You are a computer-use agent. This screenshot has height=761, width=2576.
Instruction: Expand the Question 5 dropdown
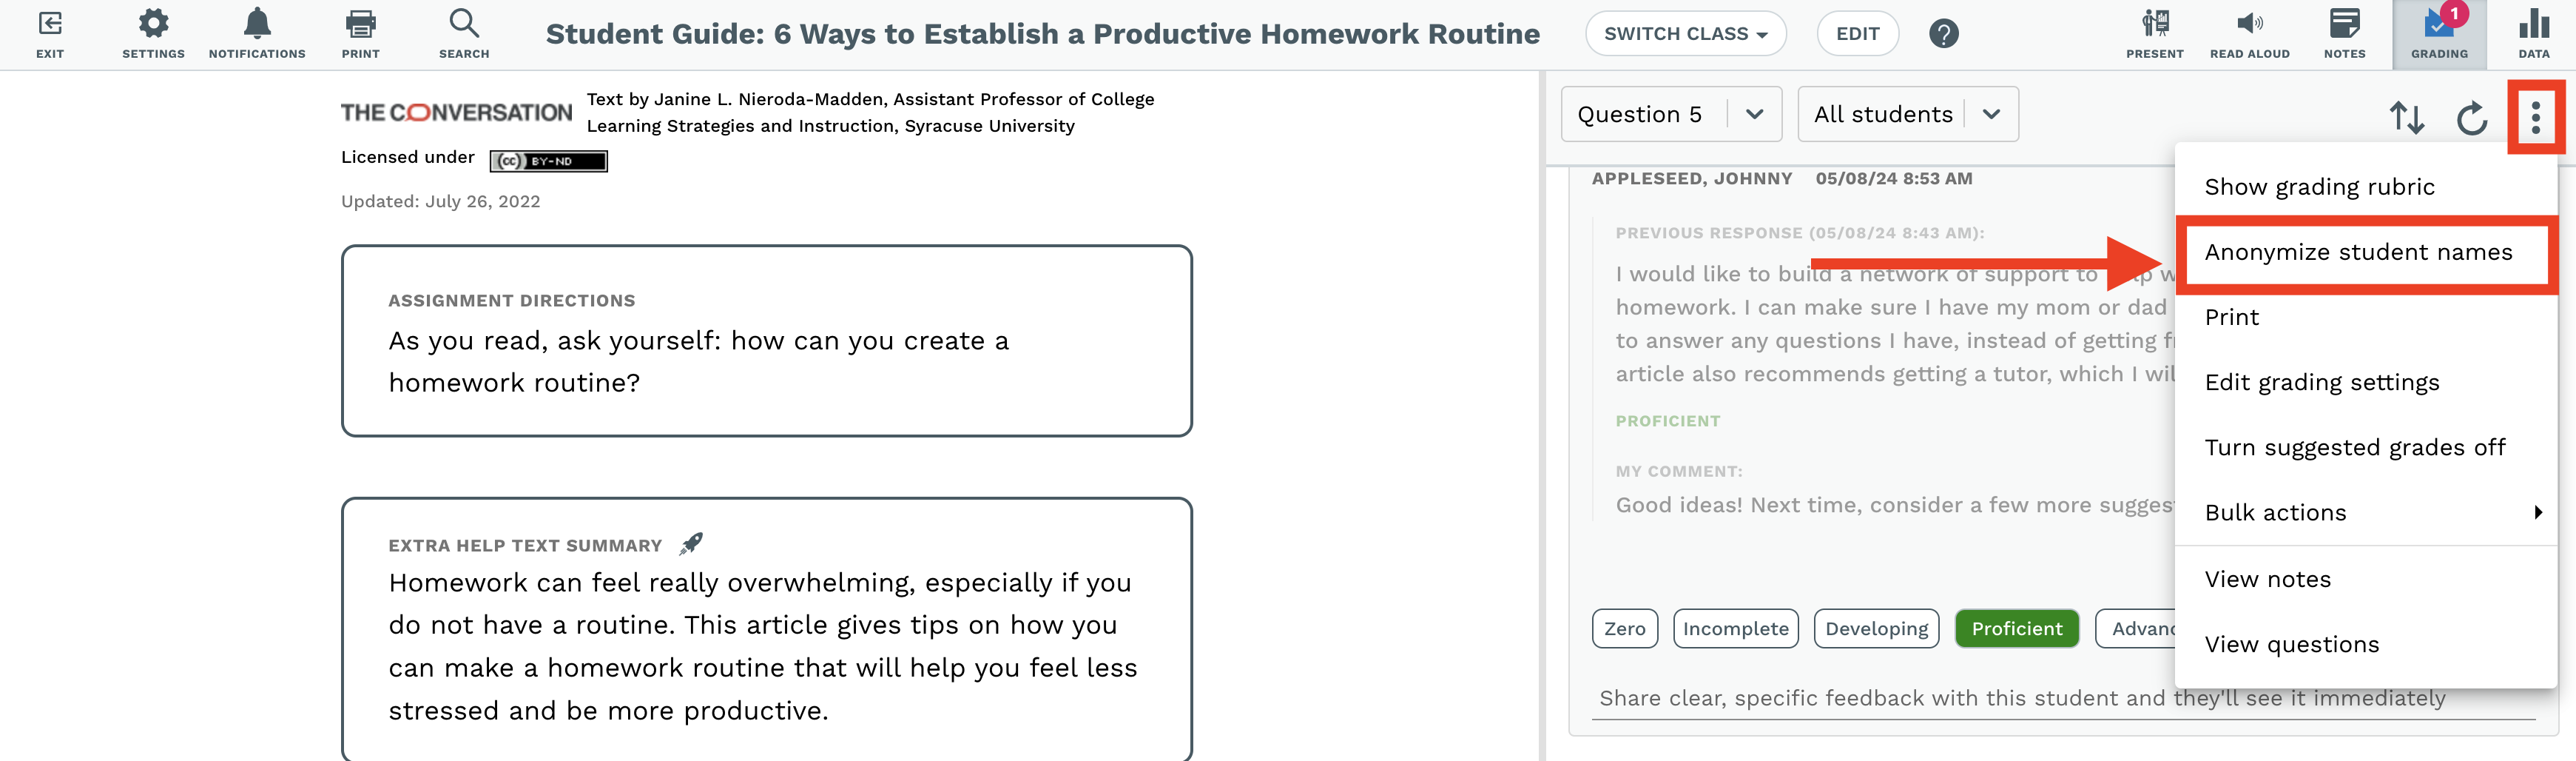pos(1671,114)
